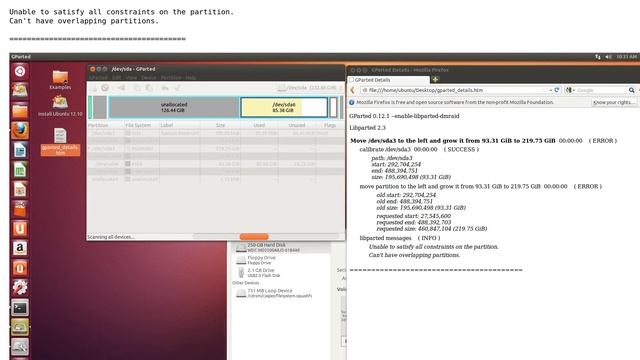Click the info icon in Firefox notification bar

pos(351,102)
